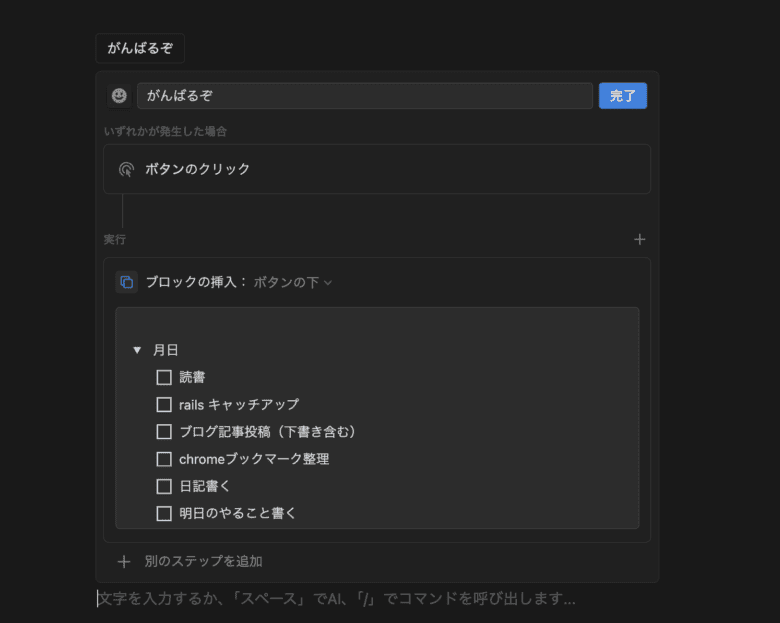The height and width of the screenshot is (623, 780).
Task: Click the ブロックの挿入 action label
Action: [196, 282]
